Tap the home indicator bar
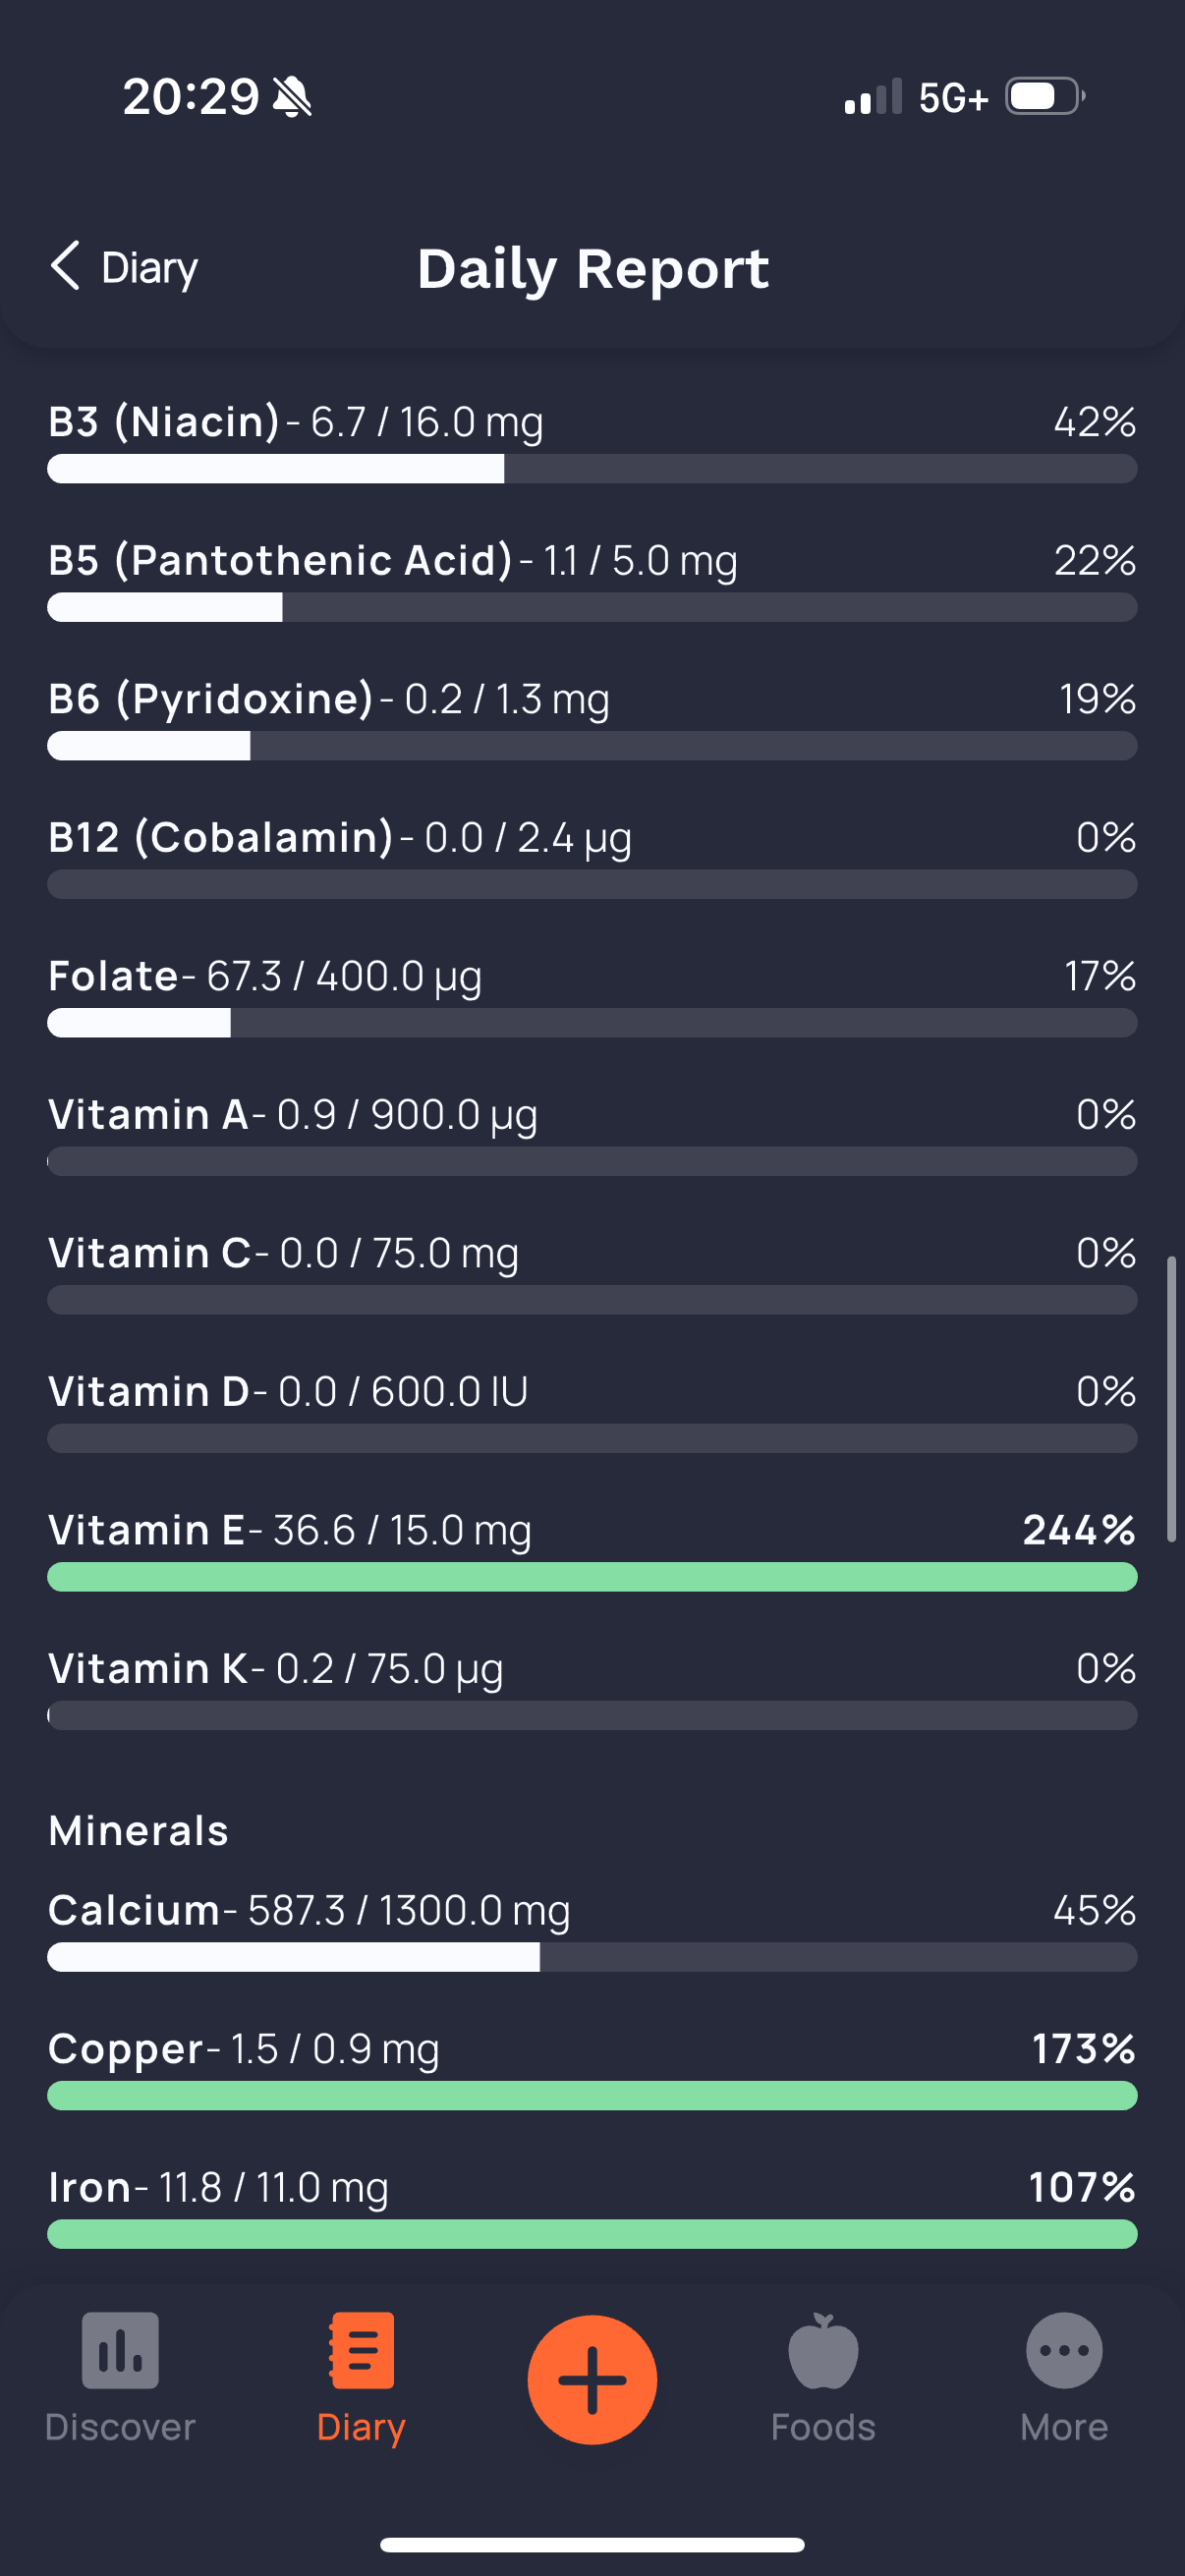 tap(592, 2544)
